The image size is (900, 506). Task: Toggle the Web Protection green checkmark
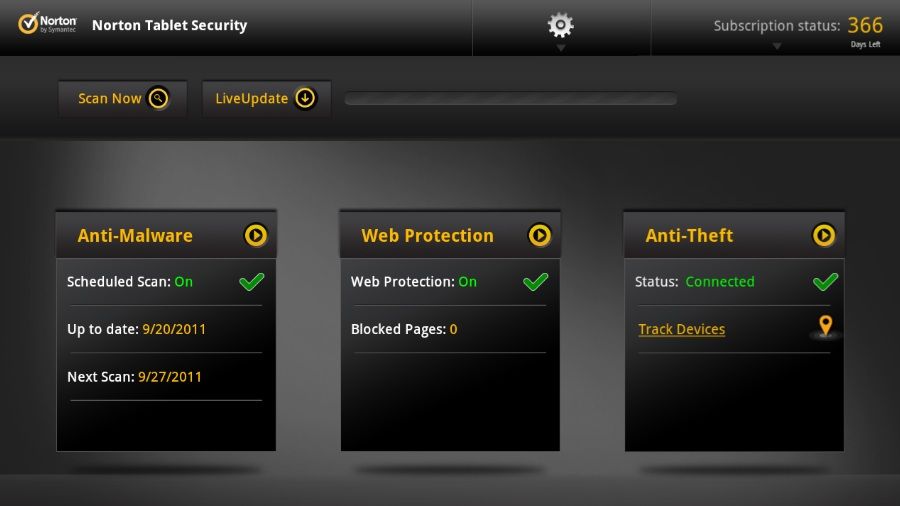pyautogui.click(x=536, y=282)
